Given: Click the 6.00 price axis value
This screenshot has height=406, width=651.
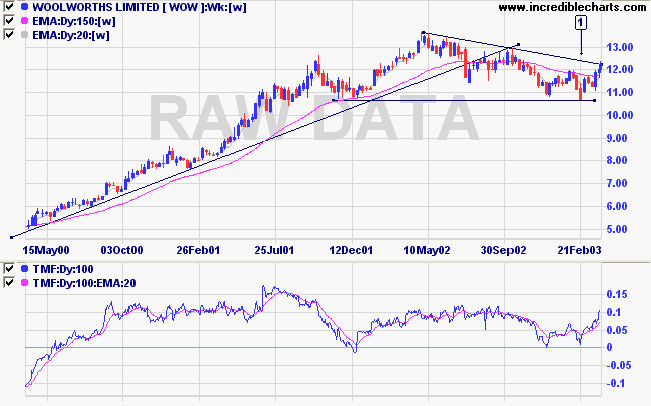Looking at the screenshot, I should (x=617, y=206).
